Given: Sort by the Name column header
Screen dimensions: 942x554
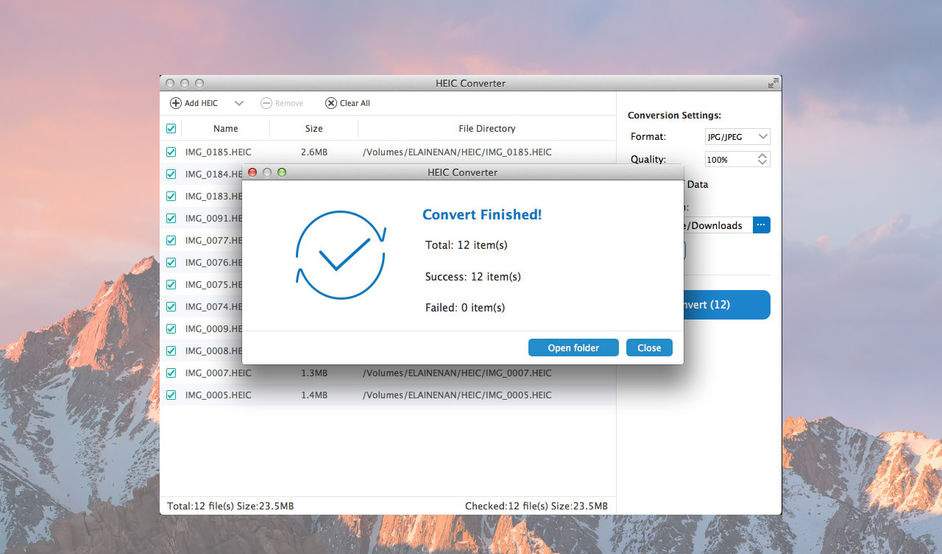Looking at the screenshot, I should 225,129.
